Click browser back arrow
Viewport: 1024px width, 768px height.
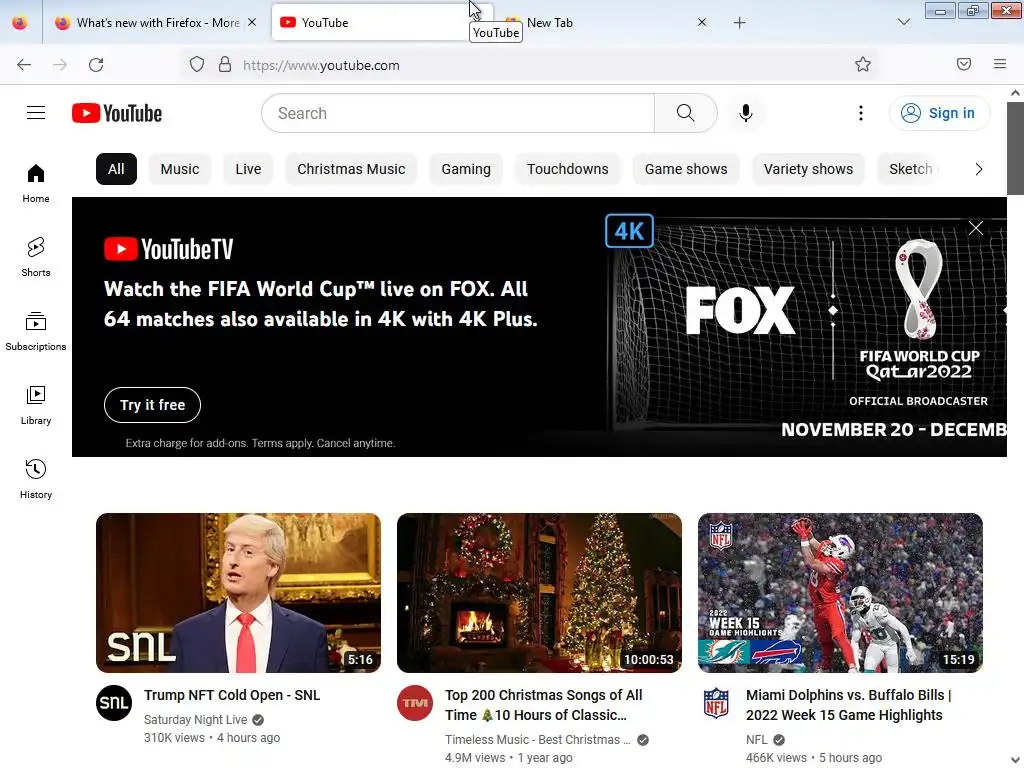(x=24, y=65)
